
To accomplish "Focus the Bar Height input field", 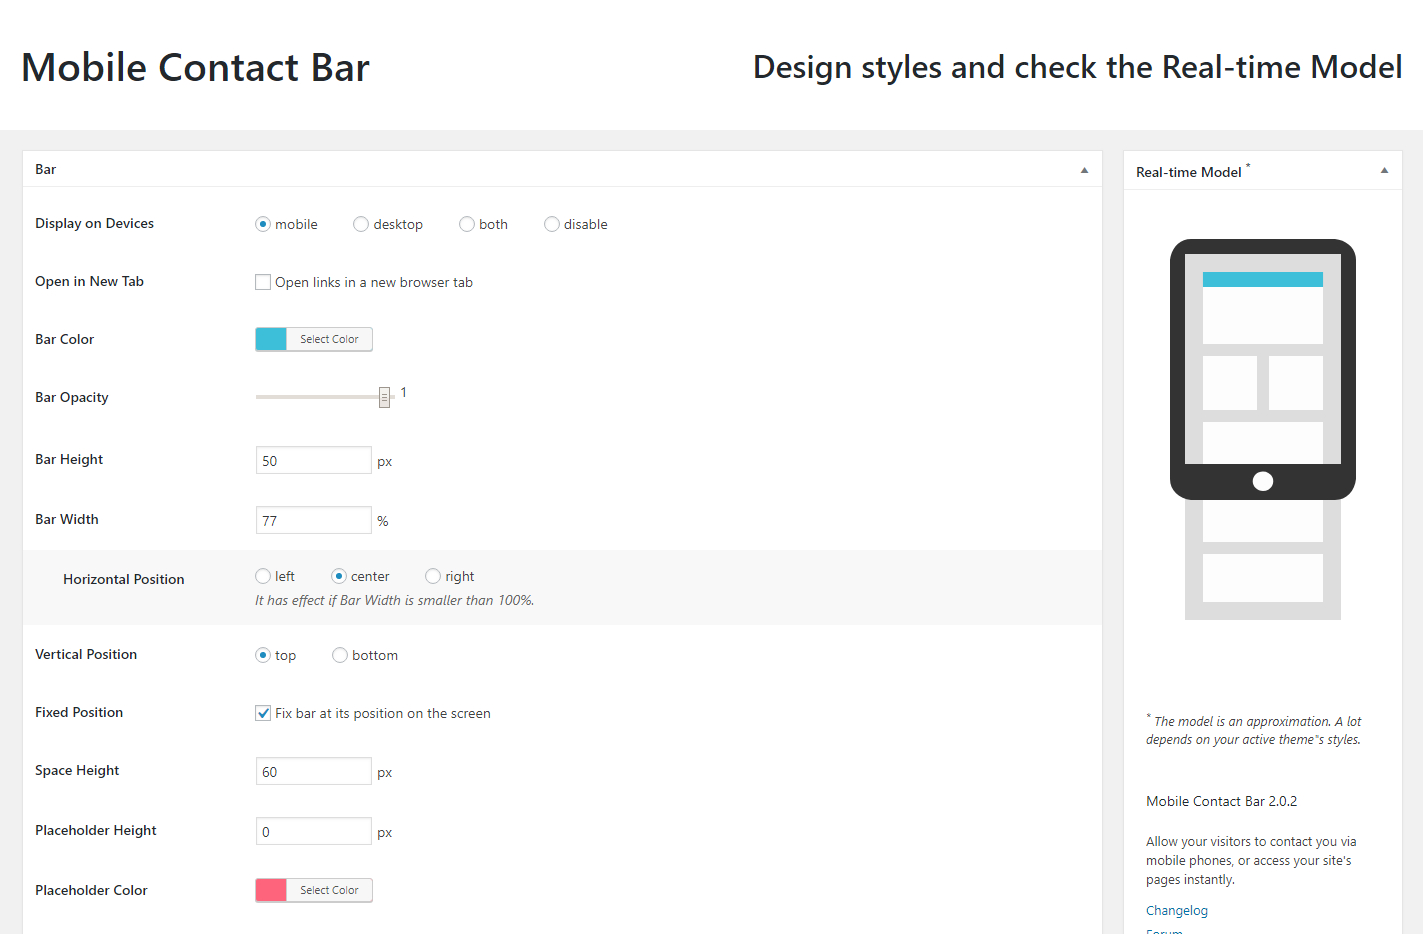I will tap(314, 460).
